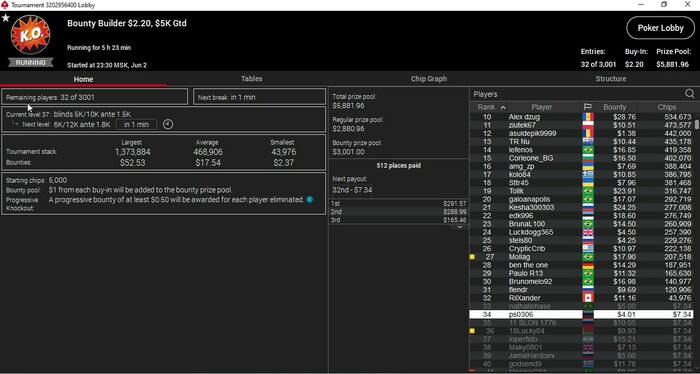Click the 1st place $291.57 payout row
The height and width of the screenshot is (374, 700).
398,204
